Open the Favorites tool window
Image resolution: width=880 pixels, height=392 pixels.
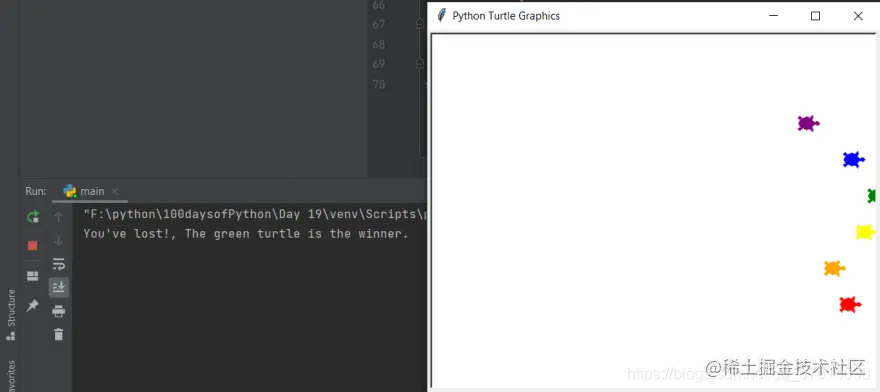(11, 376)
